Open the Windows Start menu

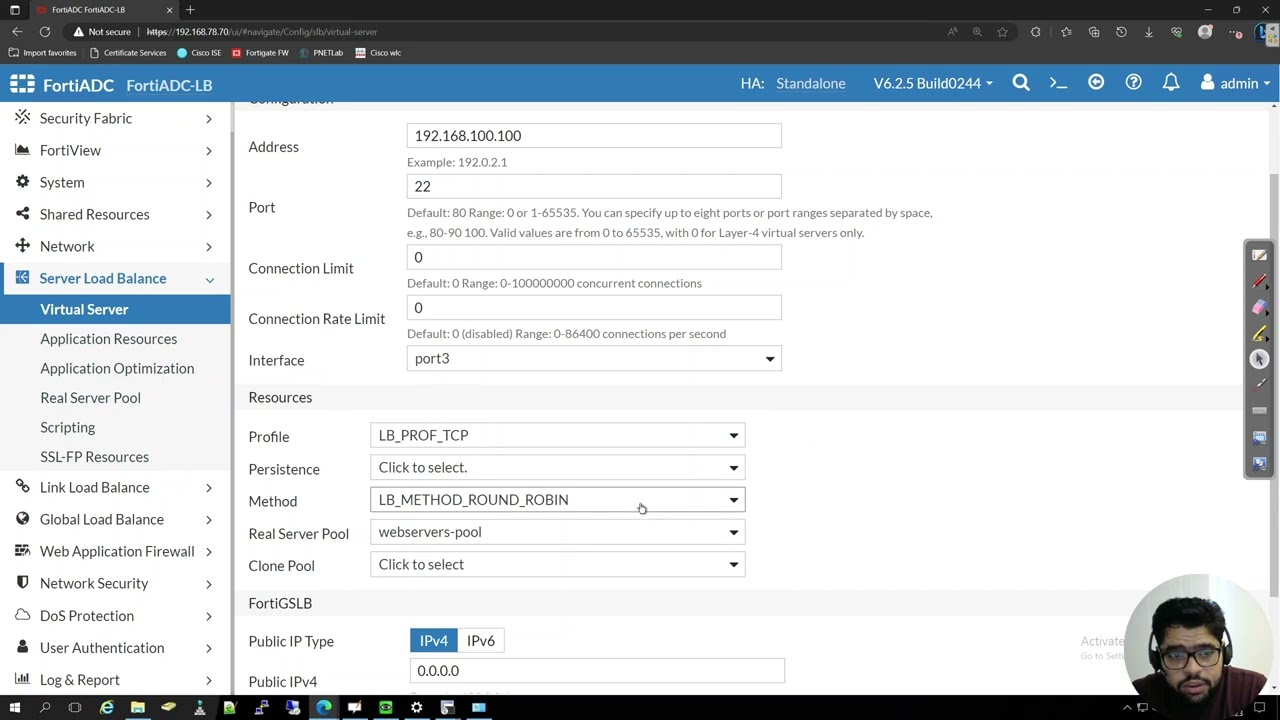click(14, 708)
